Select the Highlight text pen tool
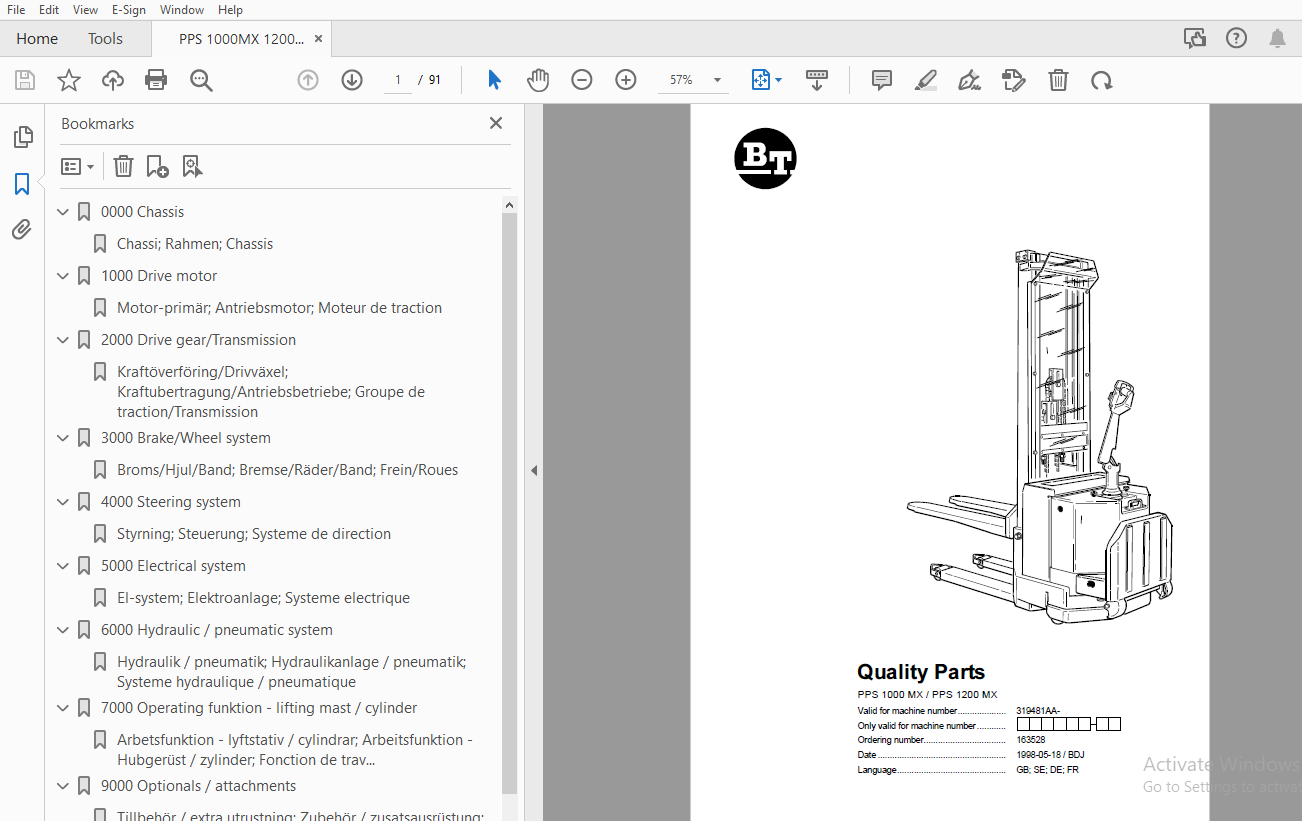The width and height of the screenshot is (1302, 821). (x=926, y=80)
